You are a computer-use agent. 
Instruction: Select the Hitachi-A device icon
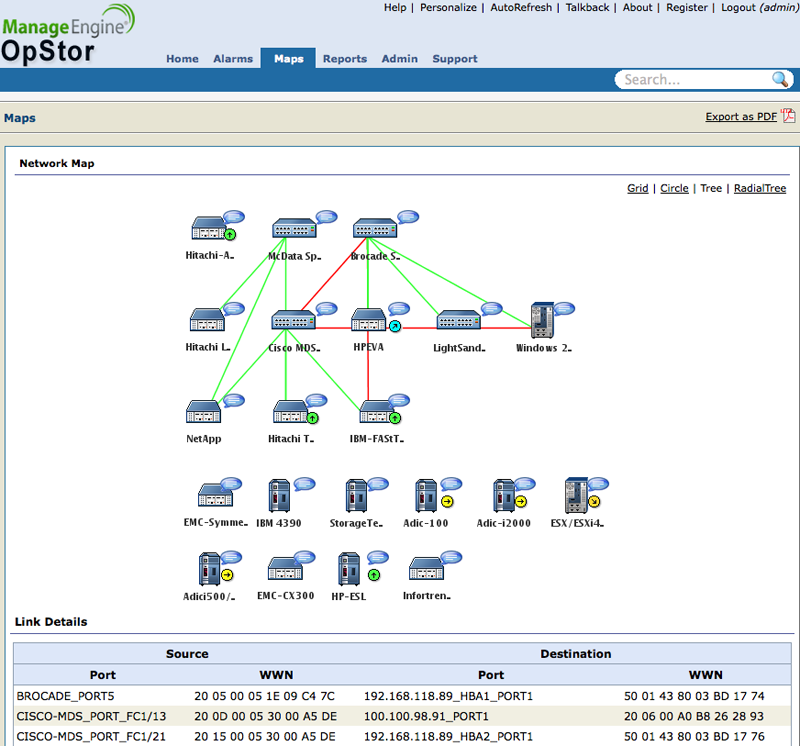click(208, 228)
